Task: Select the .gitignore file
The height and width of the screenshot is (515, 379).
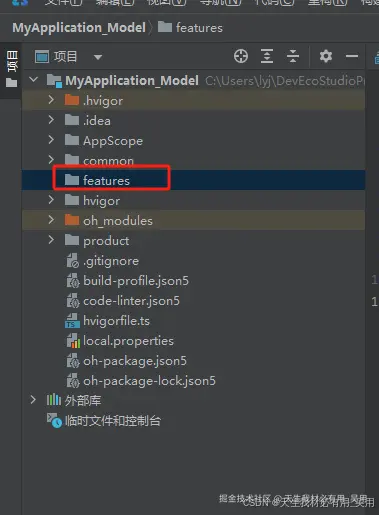Action: pyautogui.click(x=193, y=261)
